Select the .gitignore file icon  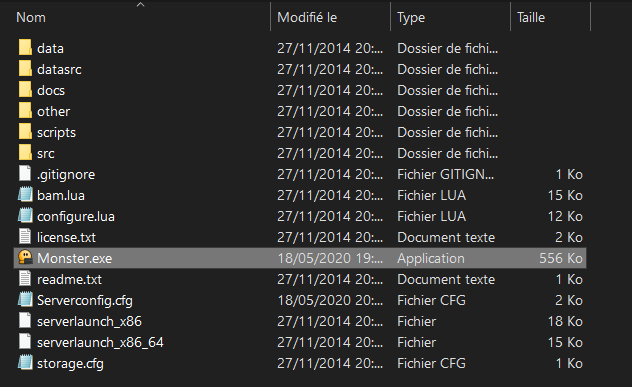(x=25, y=173)
